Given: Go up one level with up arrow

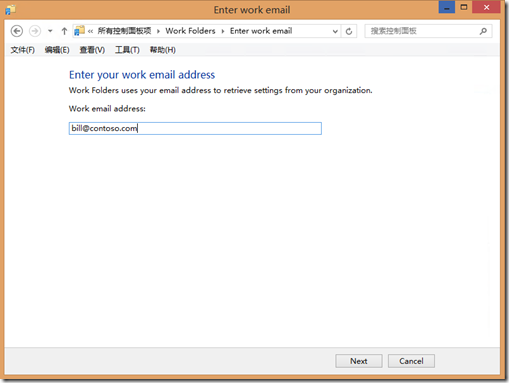Looking at the screenshot, I should coord(64,31).
